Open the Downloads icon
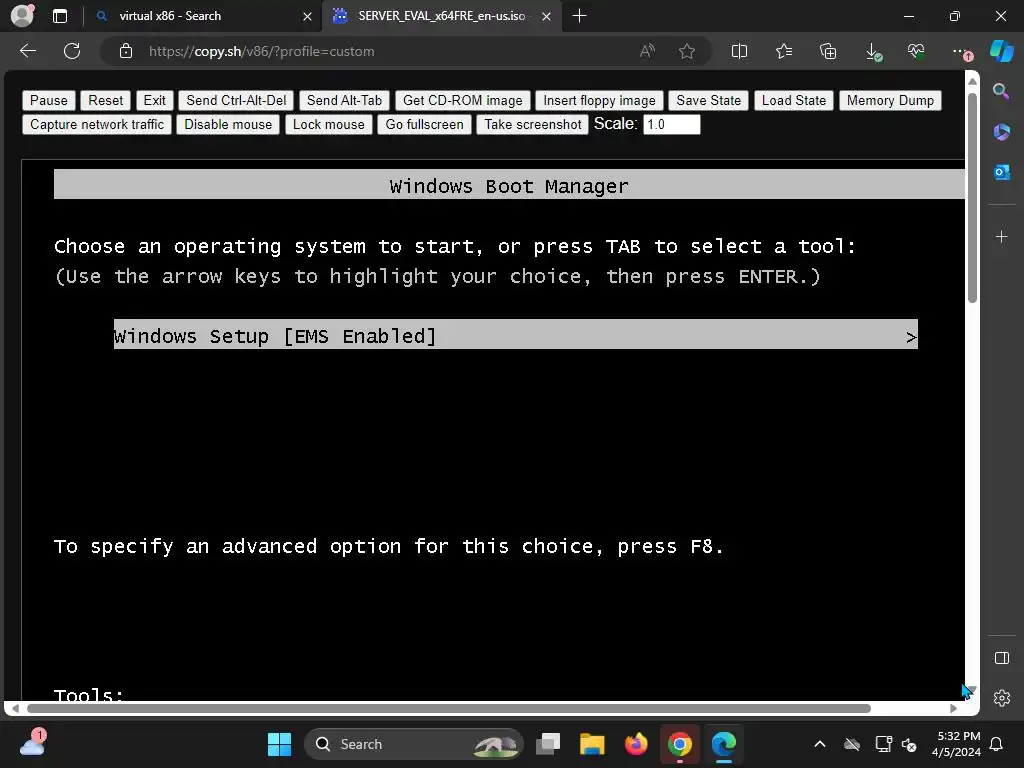 (x=873, y=52)
